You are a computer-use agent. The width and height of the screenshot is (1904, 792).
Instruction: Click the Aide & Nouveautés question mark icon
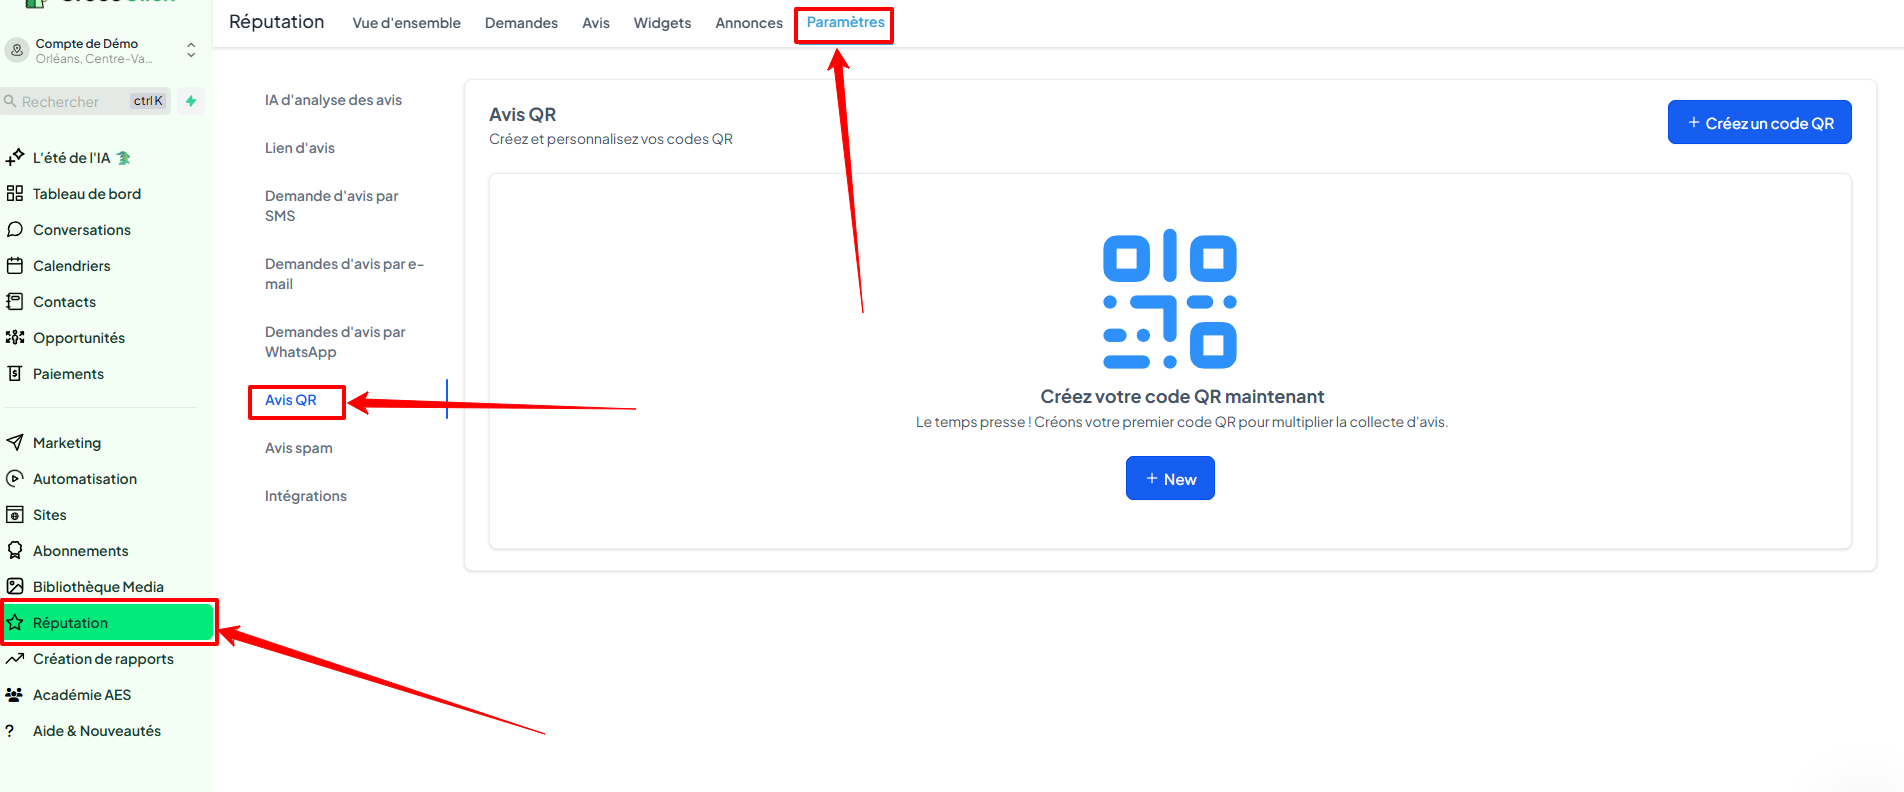point(10,730)
